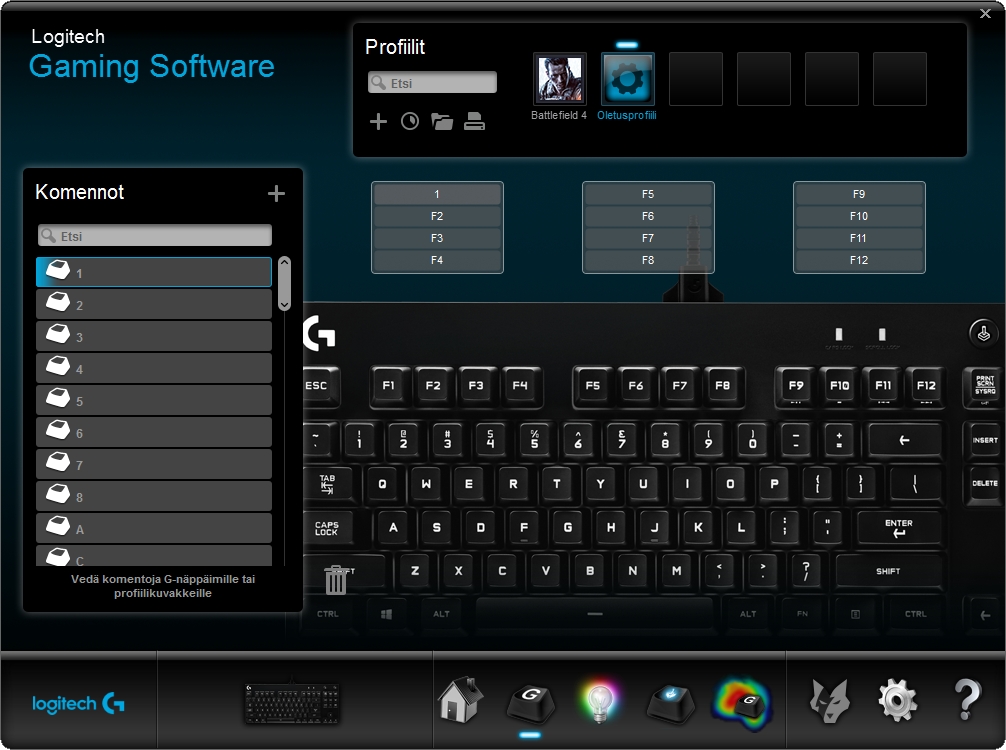Click the F1 slot assigned to 1
The image size is (1006, 750).
pyautogui.click(x=437, y=194)
